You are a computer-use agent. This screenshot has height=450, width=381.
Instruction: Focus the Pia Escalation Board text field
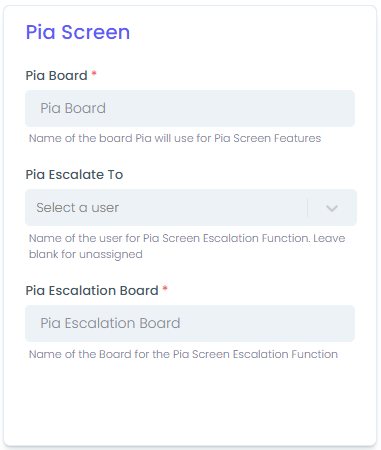coord(190,323)
